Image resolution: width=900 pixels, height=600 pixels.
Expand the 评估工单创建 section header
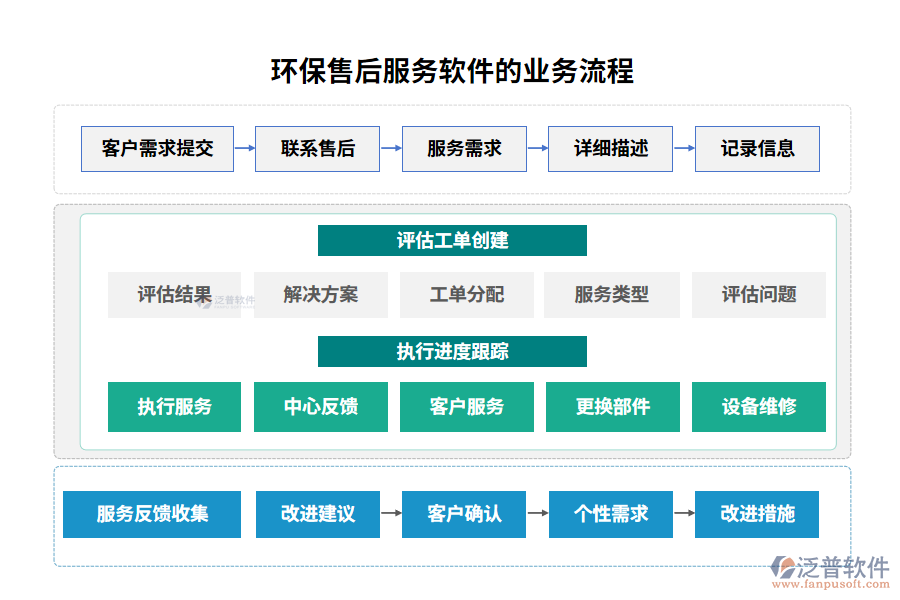click(x=452, y=240)
